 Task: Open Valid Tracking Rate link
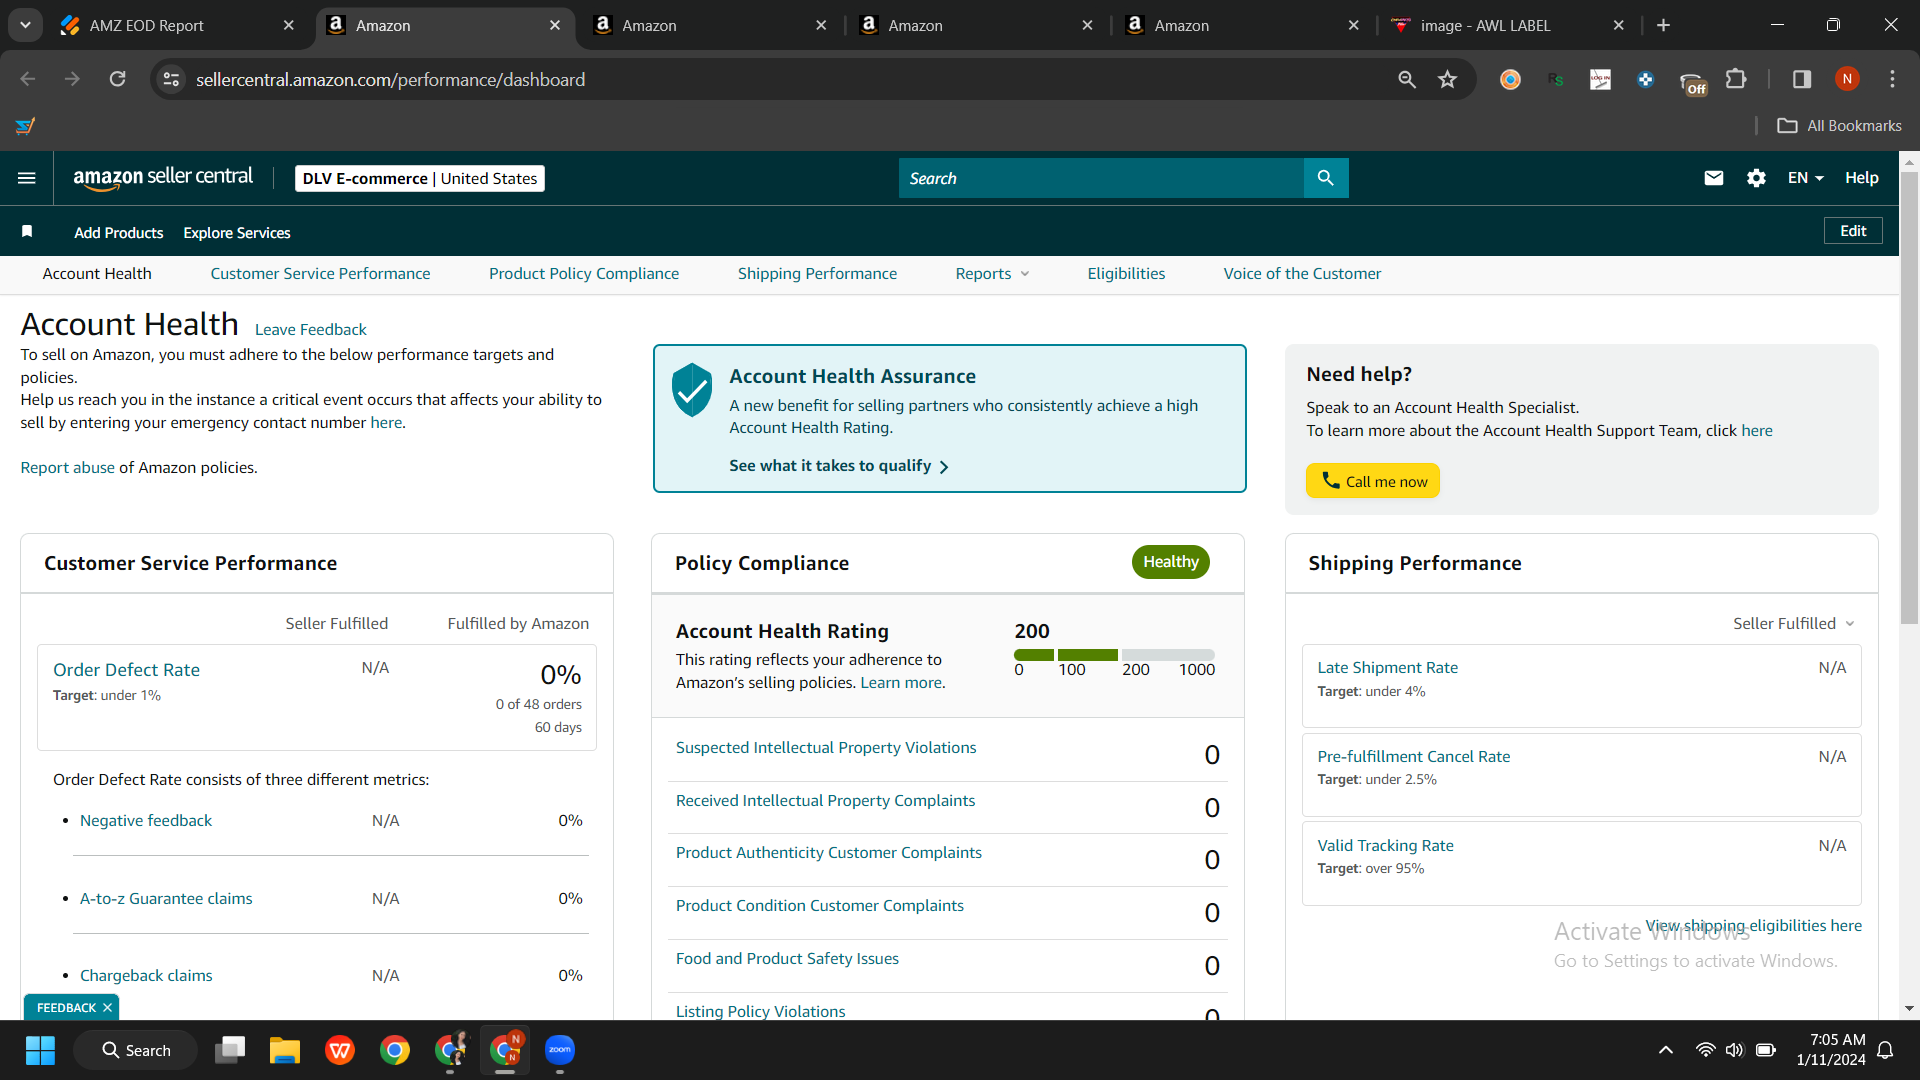pos(1385,846)
